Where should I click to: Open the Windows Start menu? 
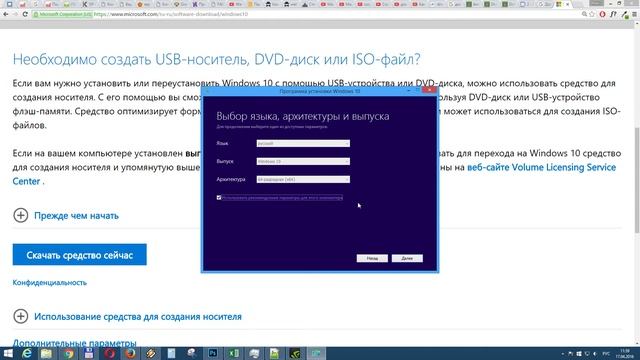click(x=8, y=353)
